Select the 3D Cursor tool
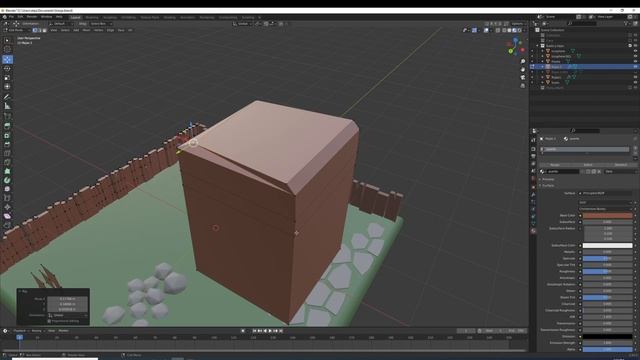This screenshot has width=640, height=360. (7, 49)
